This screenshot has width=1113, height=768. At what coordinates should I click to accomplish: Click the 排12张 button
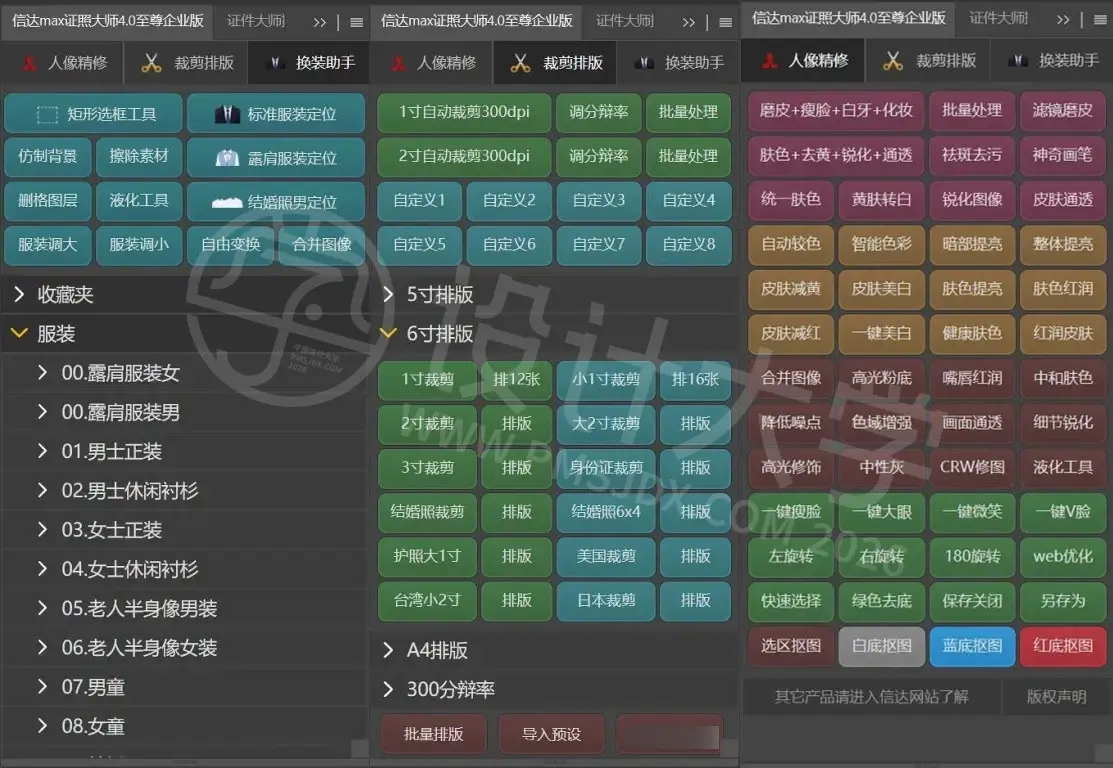516,380
